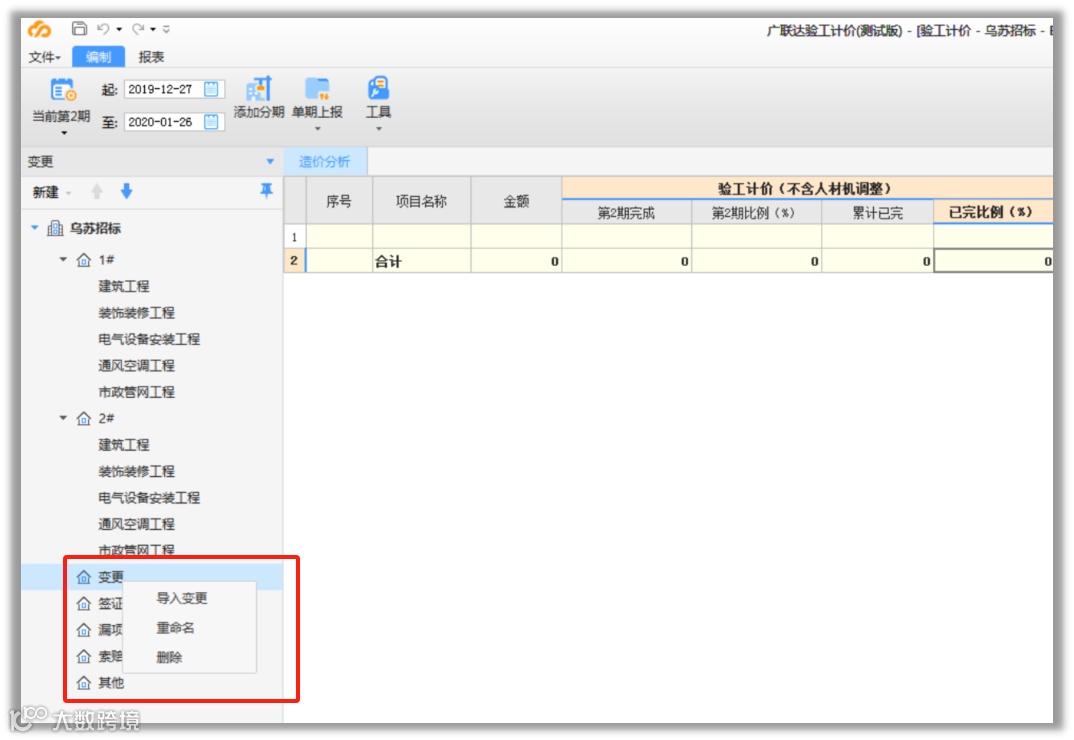The width and height of the screenshot is (1074, 740).
Task: Select 电气设备安装工程 under 2#
Action: [149, 498]
